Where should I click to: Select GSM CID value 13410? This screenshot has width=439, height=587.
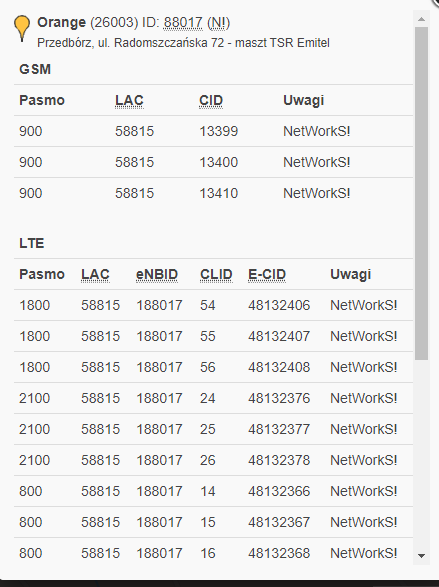click(x=219, y=194)
